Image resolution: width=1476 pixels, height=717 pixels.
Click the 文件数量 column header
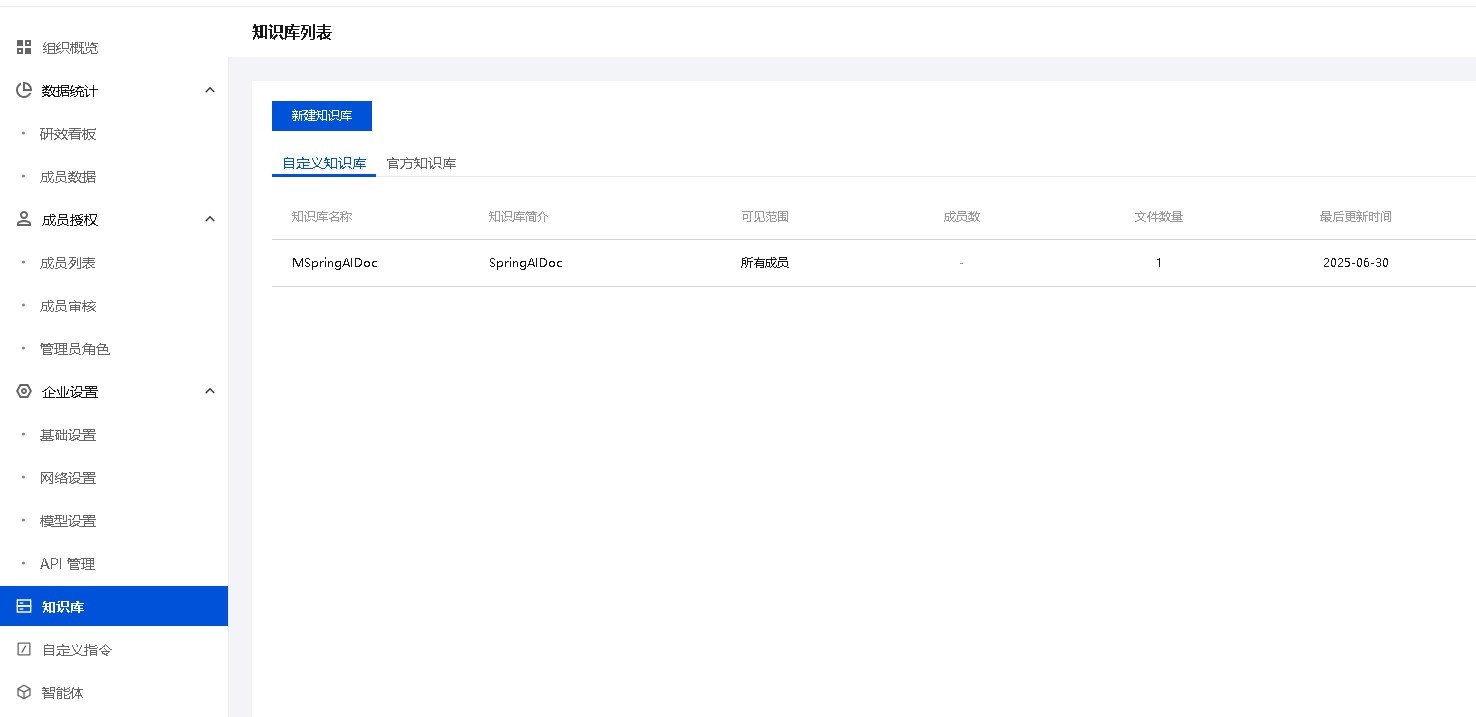[1159, 217]
